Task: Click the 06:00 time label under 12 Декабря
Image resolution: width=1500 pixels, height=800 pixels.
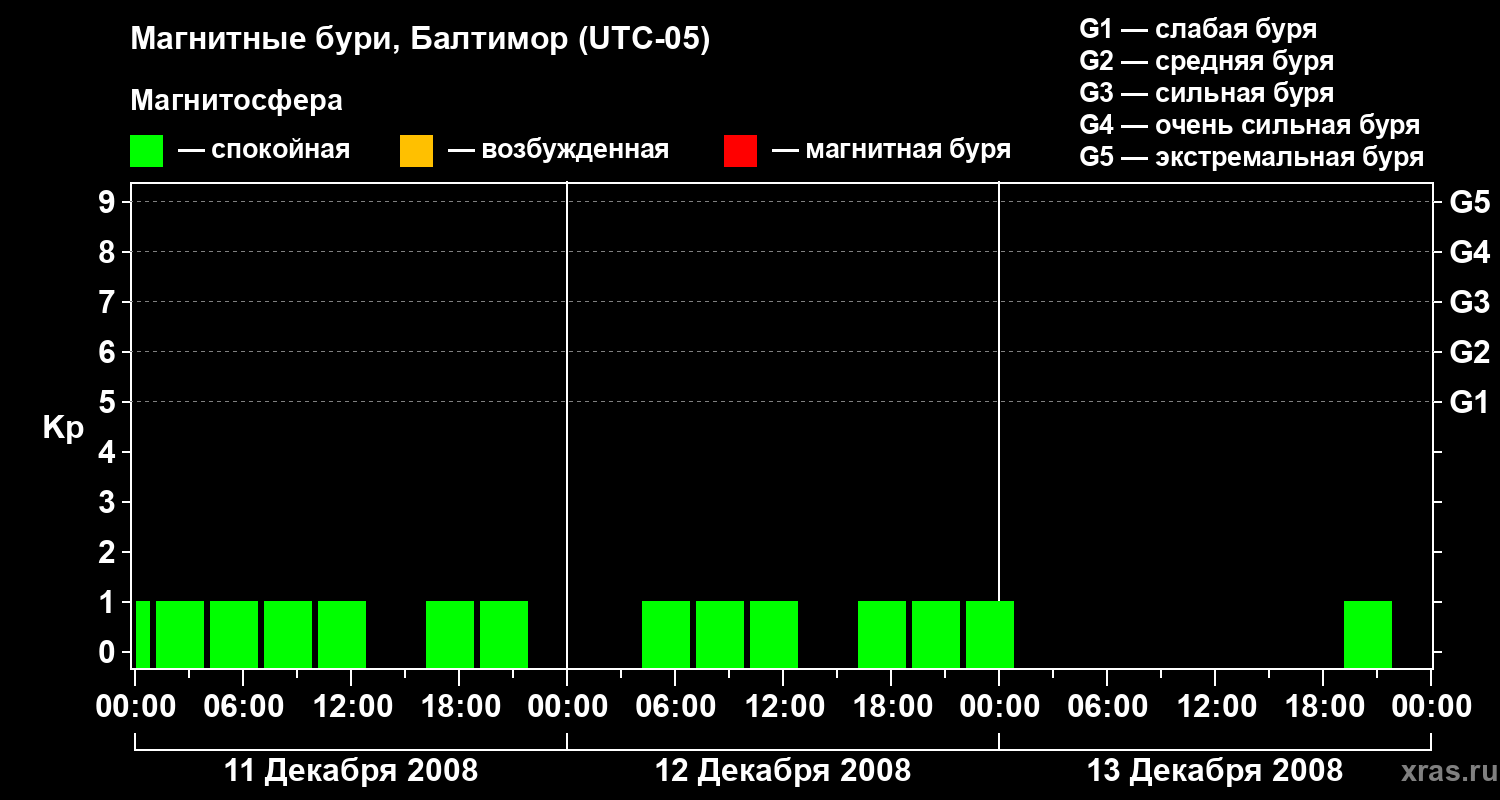Action: pos(675,706)
